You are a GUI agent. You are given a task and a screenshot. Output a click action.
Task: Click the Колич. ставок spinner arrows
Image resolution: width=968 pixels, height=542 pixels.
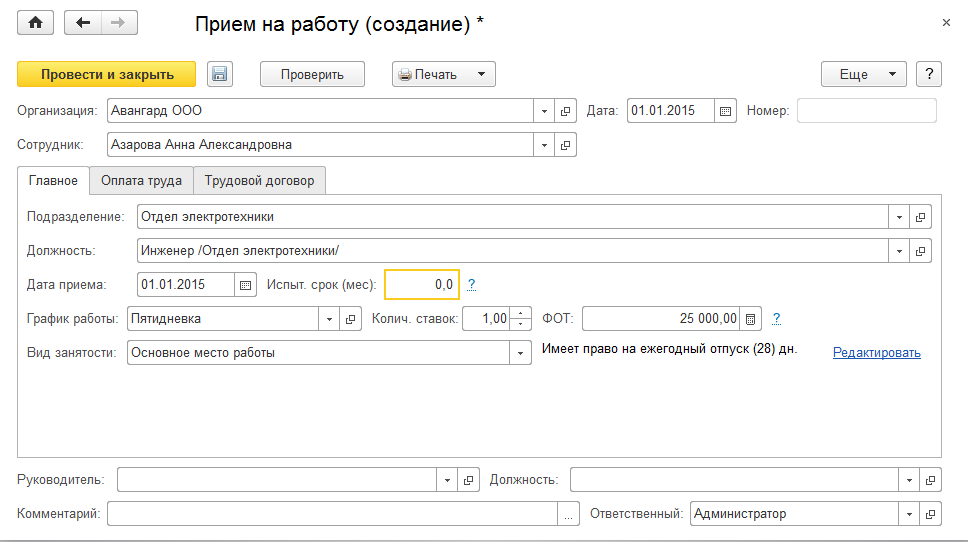(521, 319)
